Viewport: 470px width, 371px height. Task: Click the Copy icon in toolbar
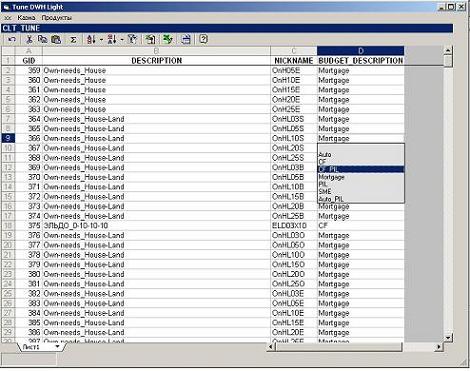pyautogui.click(x=42, y=40)
